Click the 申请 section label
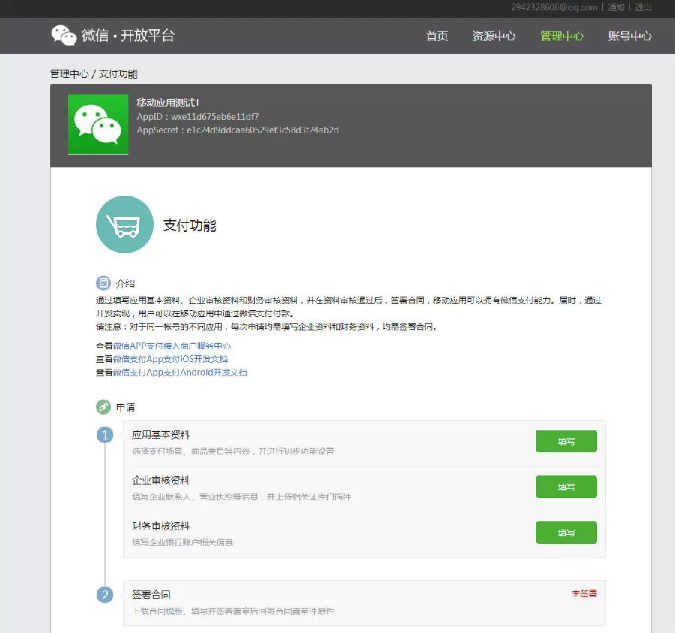This screenshot has height=633, width=675. [x=125, y=407]
